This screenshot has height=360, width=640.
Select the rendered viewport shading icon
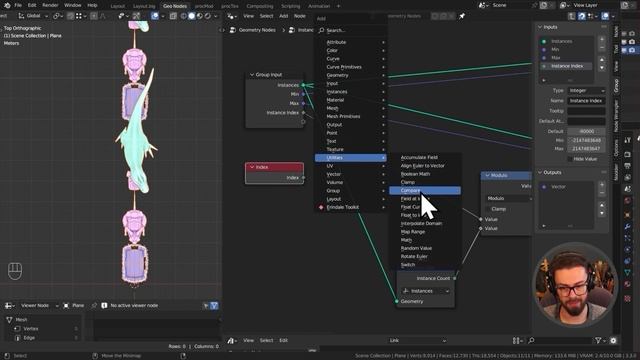tap(207, 16)
